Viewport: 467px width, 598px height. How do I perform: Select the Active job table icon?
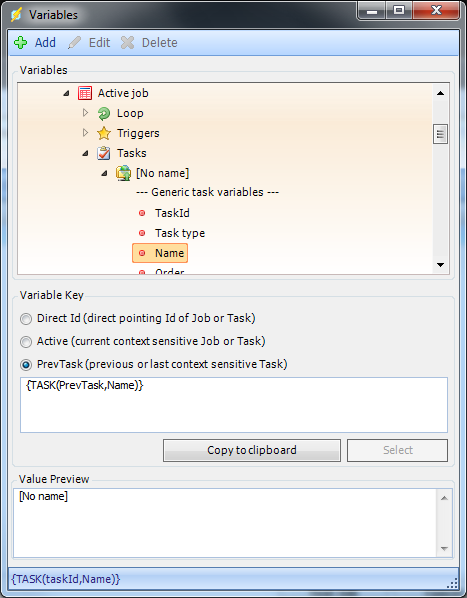(x=85, y=93)
